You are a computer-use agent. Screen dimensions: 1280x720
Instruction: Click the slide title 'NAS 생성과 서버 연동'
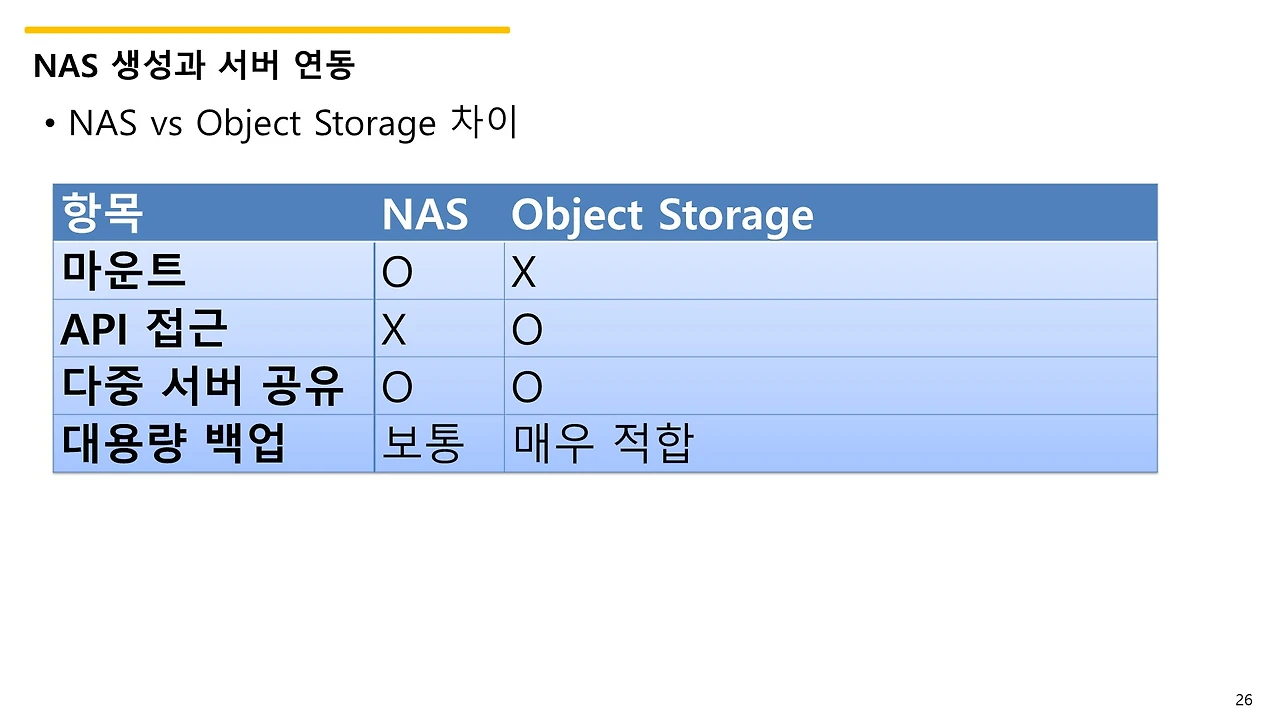193,66
